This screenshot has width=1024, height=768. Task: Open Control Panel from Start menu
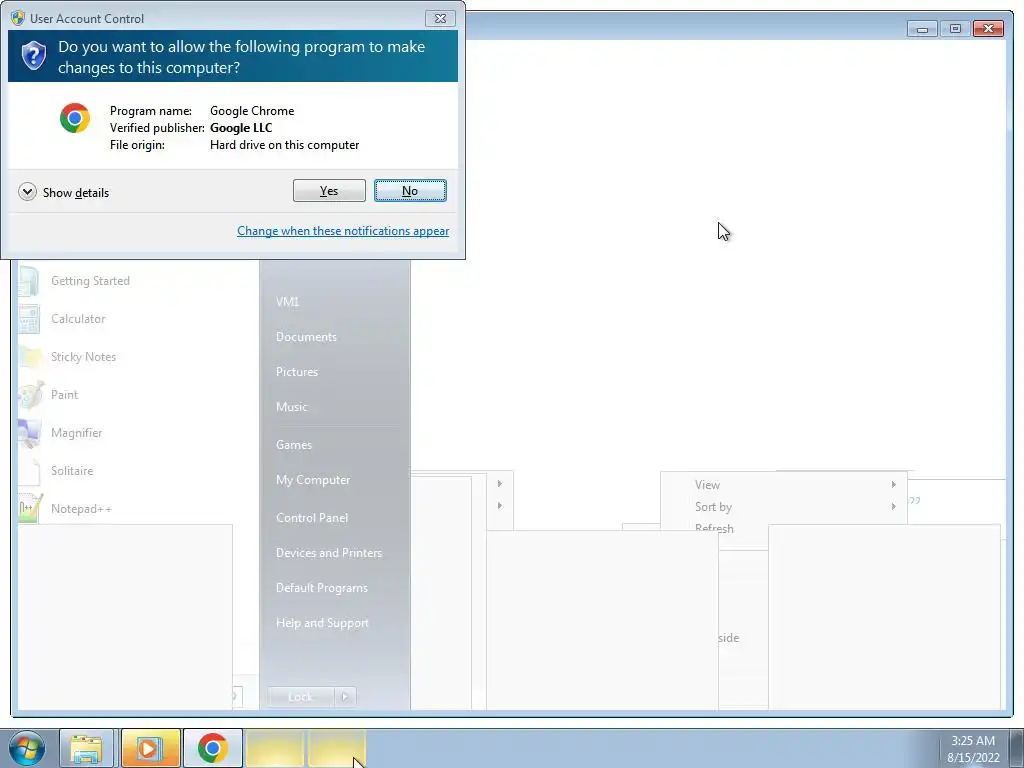[312, 518]
